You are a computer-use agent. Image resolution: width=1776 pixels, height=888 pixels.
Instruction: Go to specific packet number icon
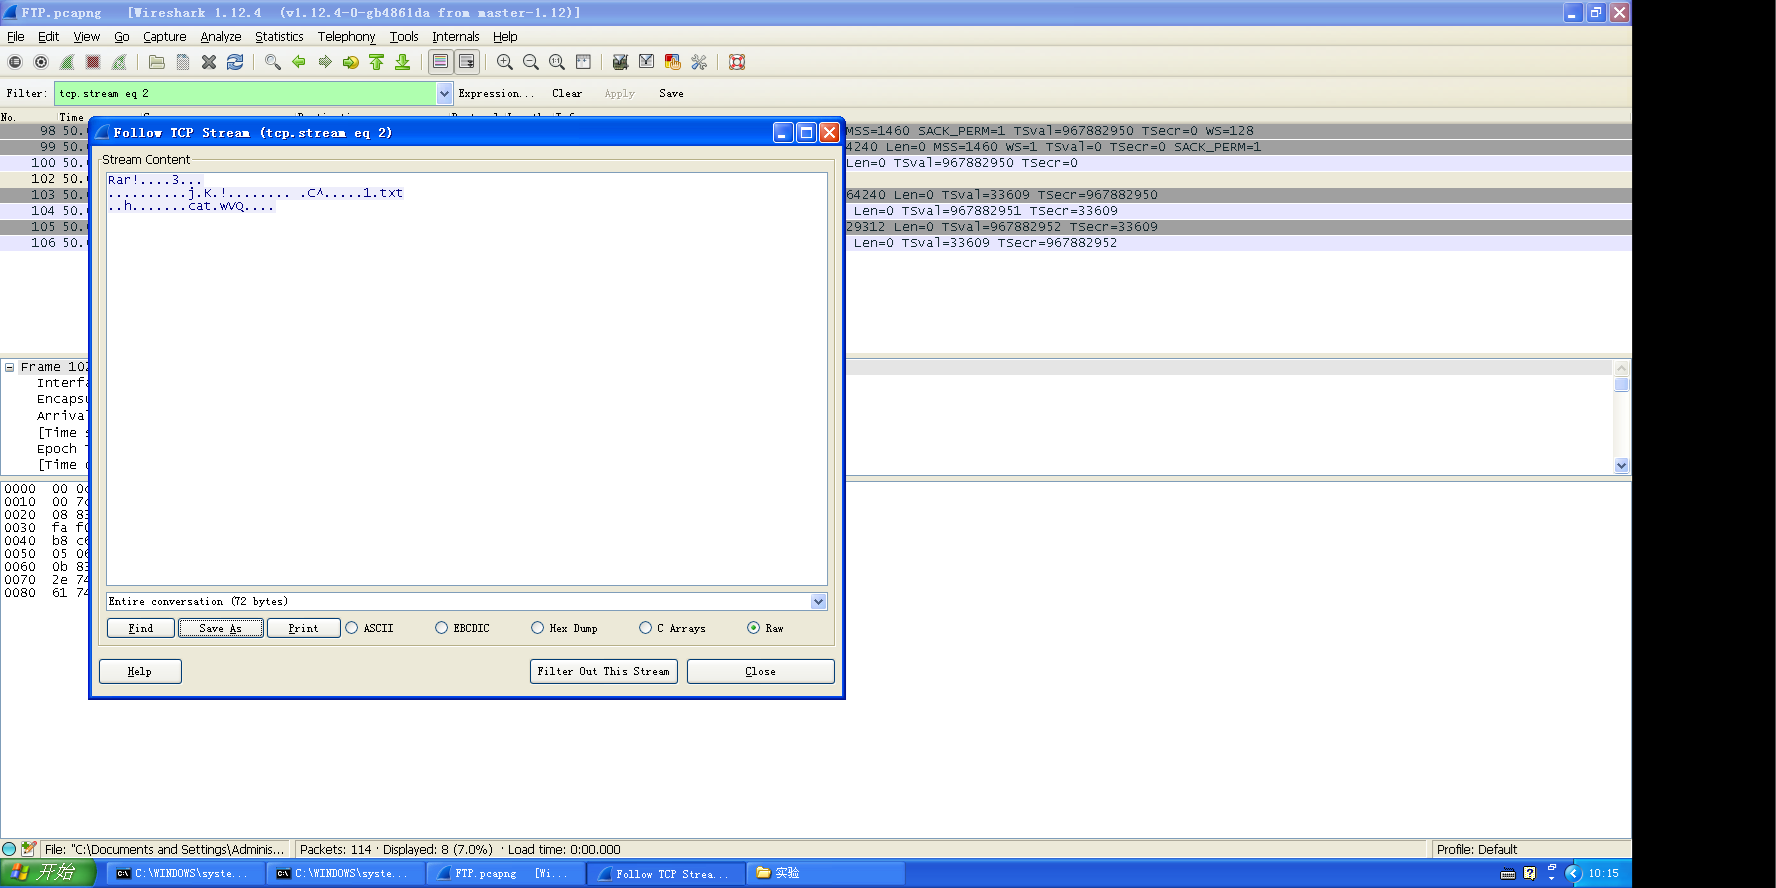(x=351, y=62)
